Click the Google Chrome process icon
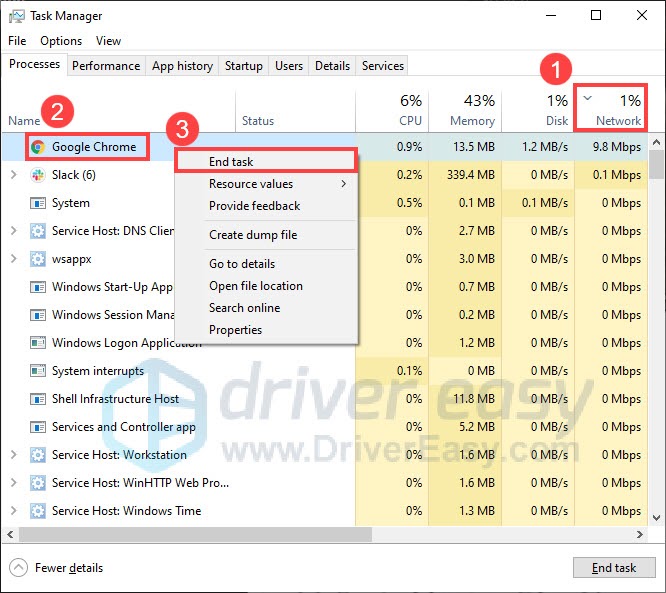 pyautogui.click(x=38, y=147)
